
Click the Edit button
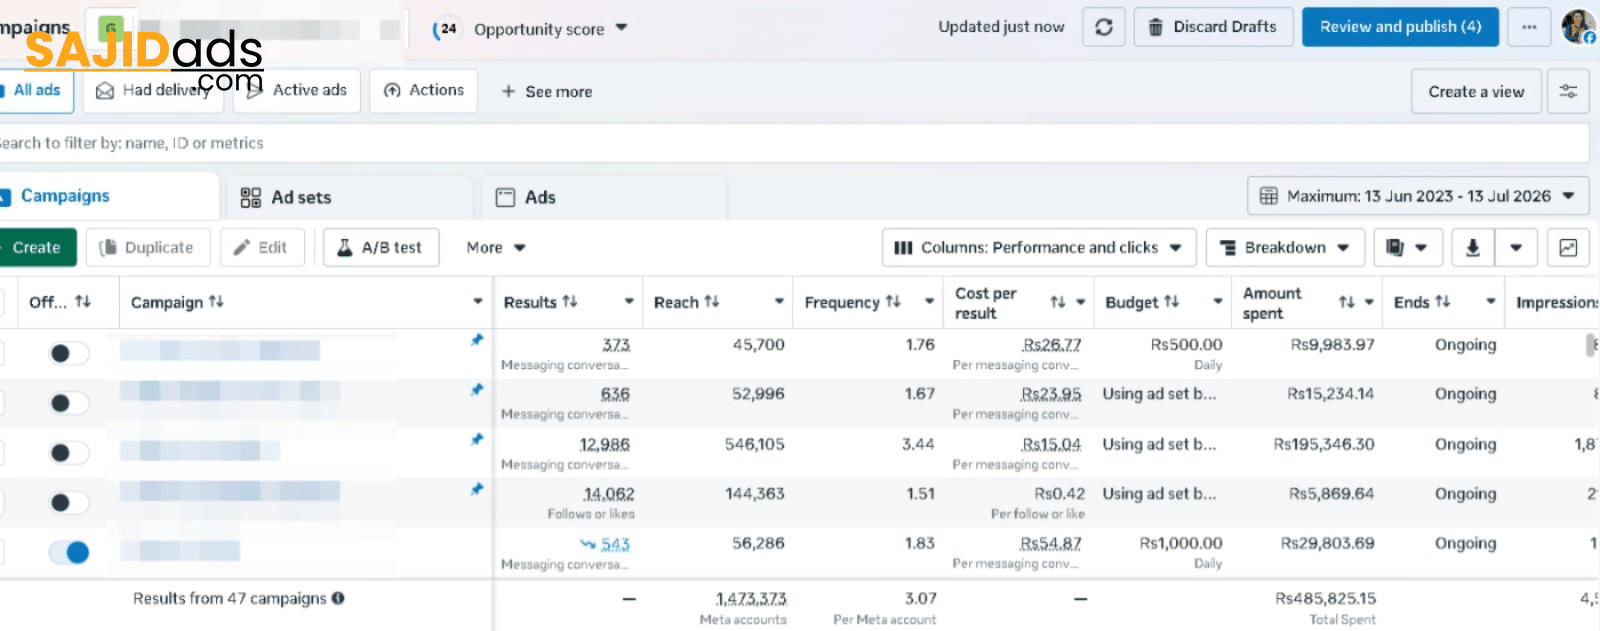(x=261, y=248)
